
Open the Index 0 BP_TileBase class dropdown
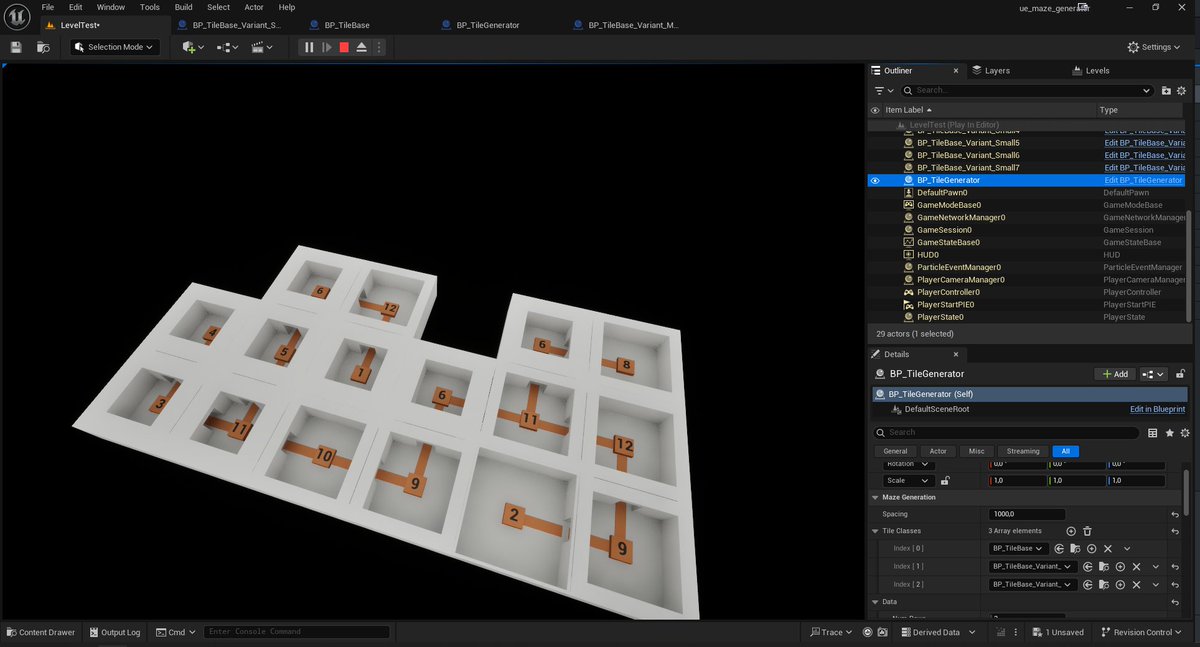point(1018,548)
